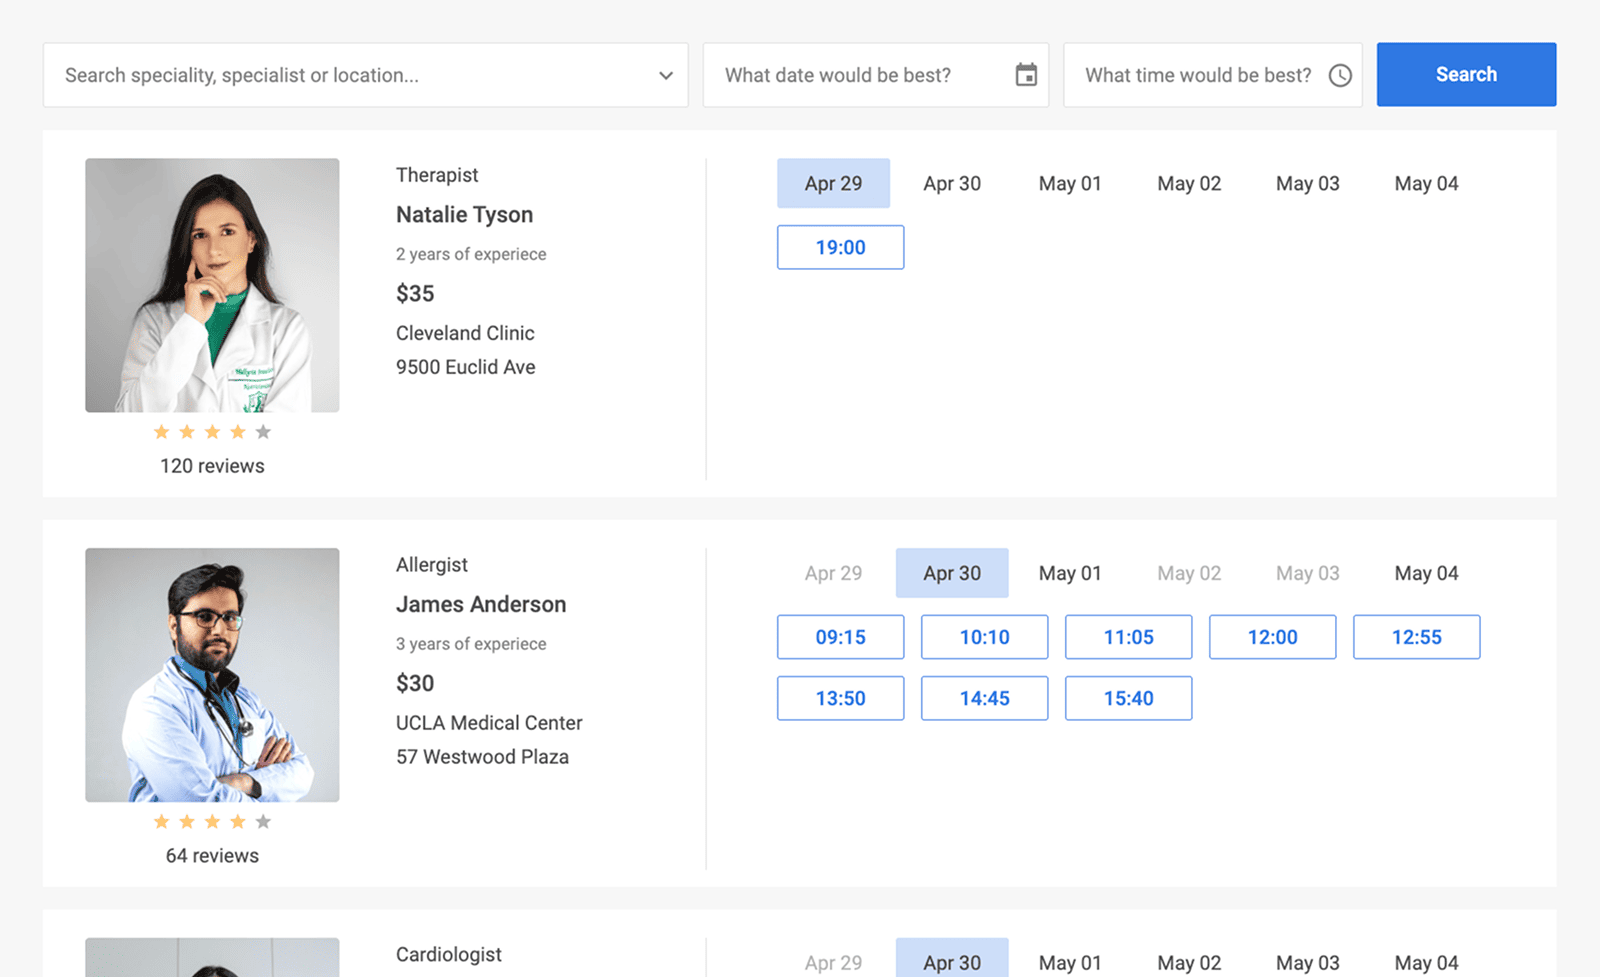Click the 'What date would be best?' field
Screen dimensions: 1600x977
(876, 75)
